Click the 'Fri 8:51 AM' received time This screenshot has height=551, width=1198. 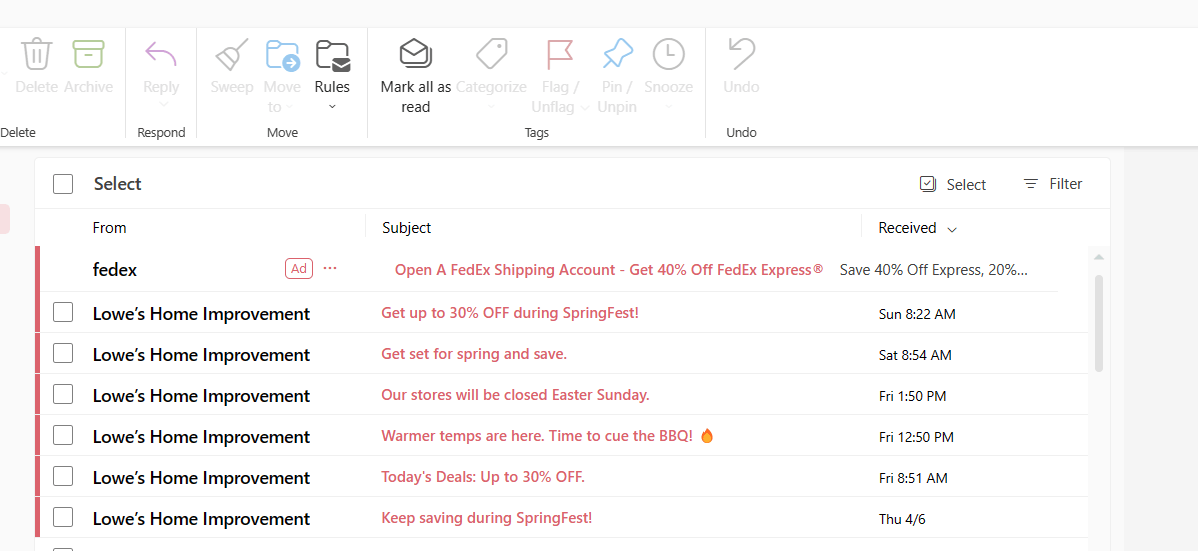913,478
